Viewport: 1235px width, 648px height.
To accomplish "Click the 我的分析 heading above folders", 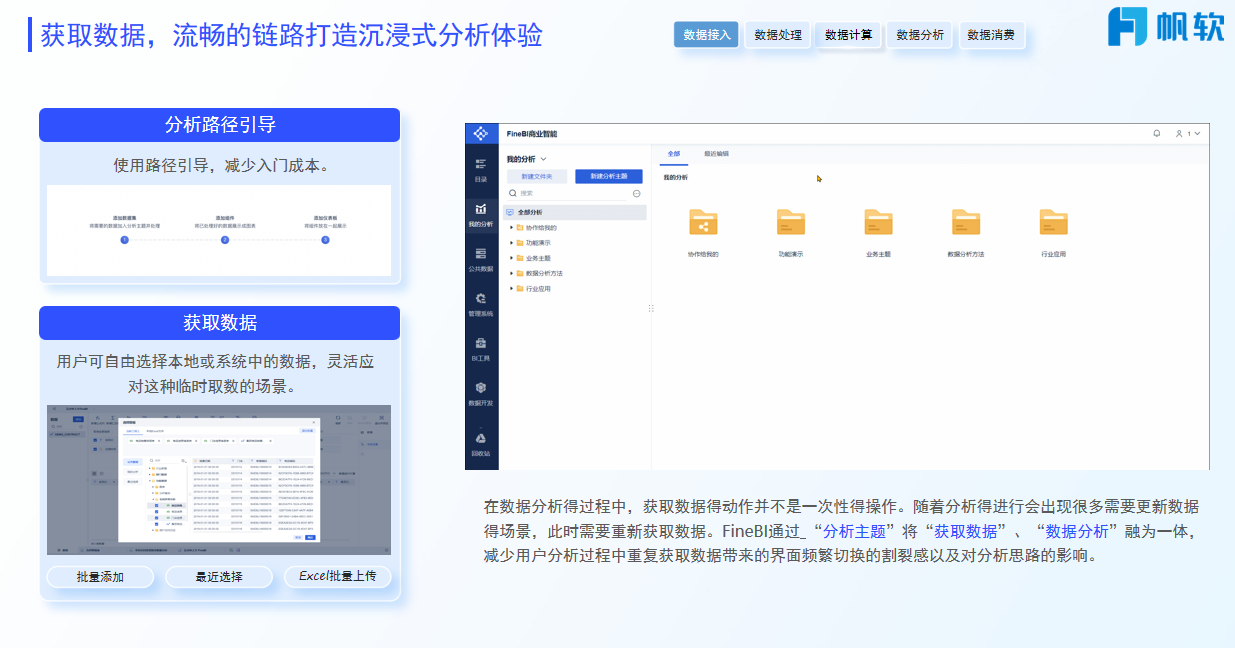I will point(675,177).
